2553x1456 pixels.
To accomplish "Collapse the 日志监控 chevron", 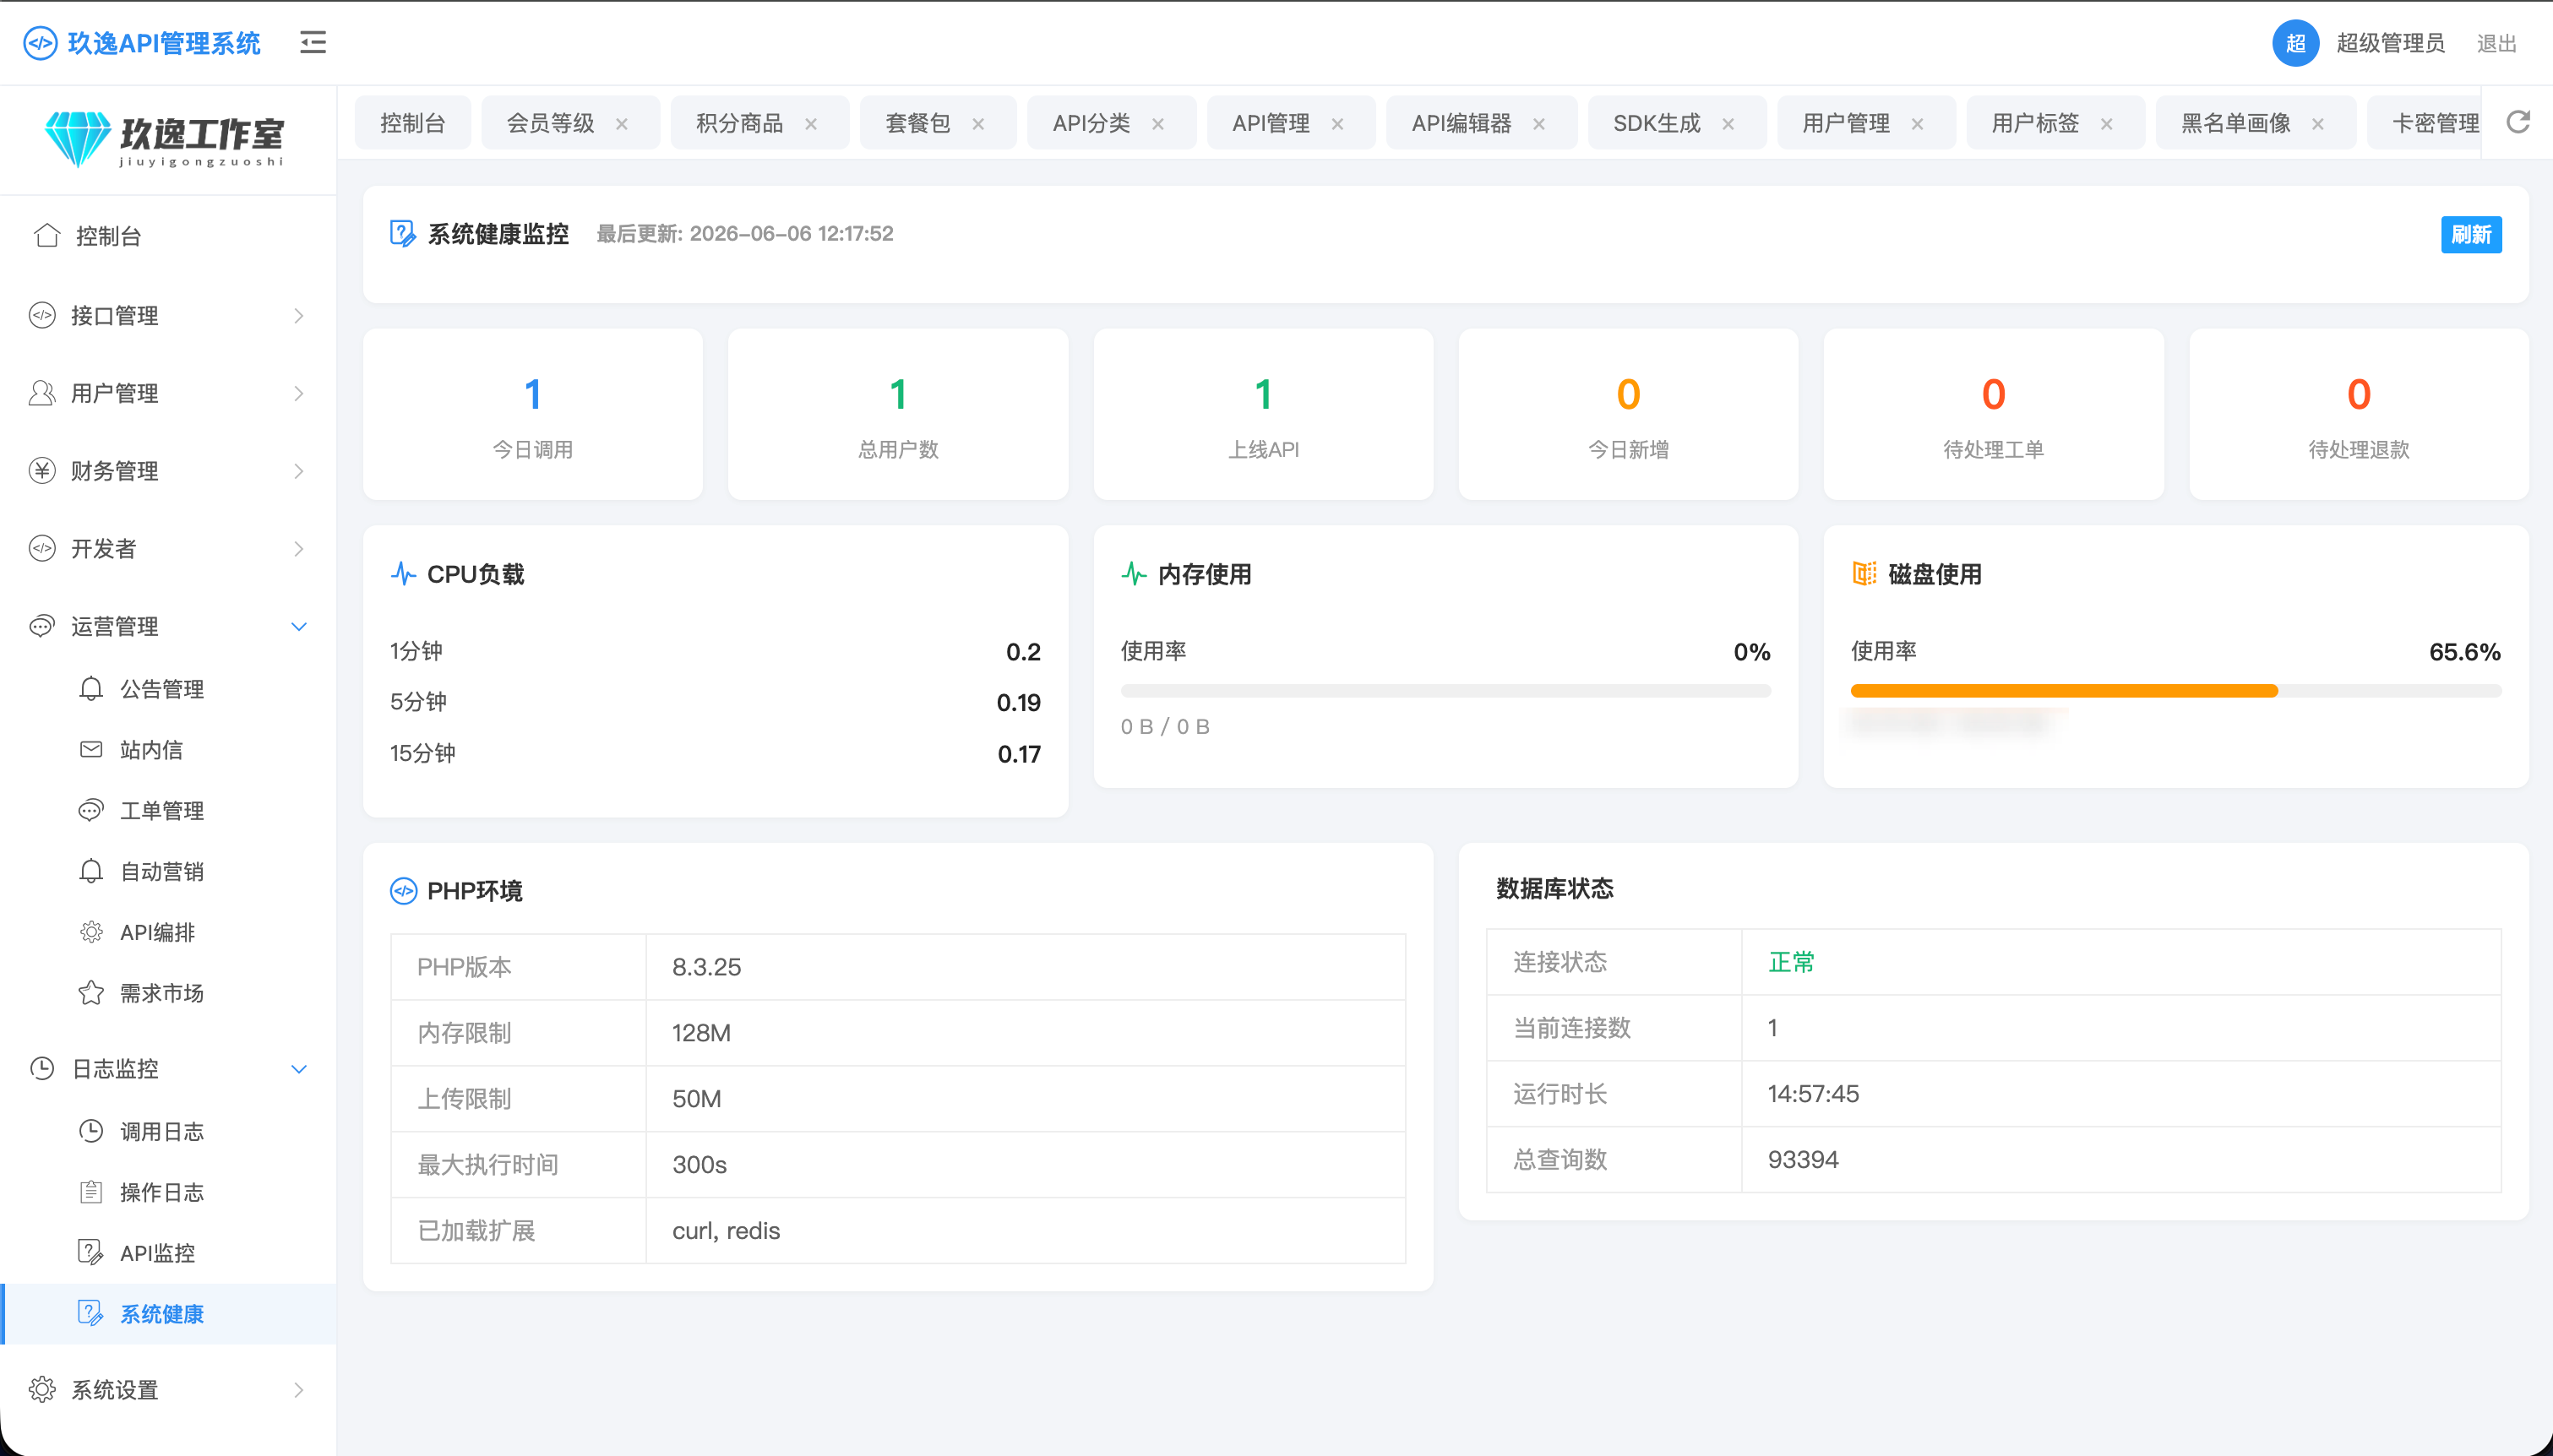I will (298, 1068).
